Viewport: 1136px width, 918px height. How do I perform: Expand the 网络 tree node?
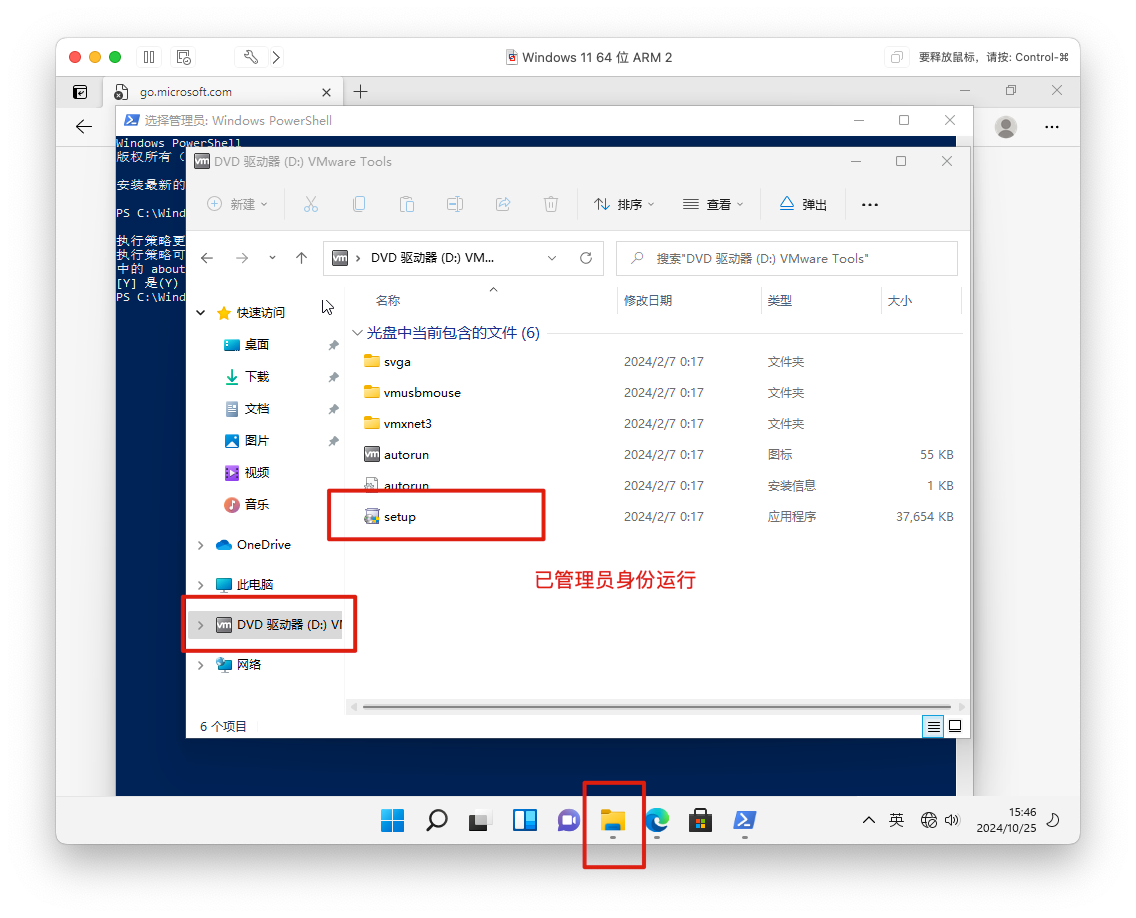(201, 664)
